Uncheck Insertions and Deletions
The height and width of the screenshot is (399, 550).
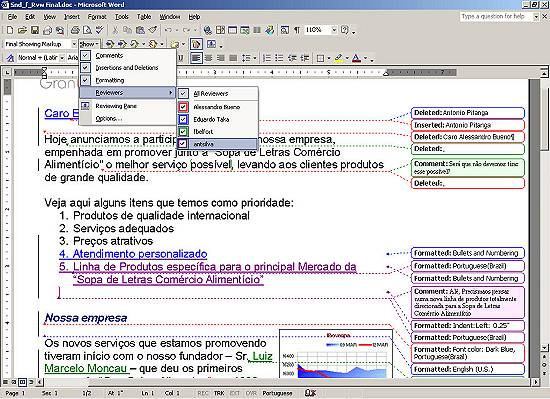coord(85,68)
